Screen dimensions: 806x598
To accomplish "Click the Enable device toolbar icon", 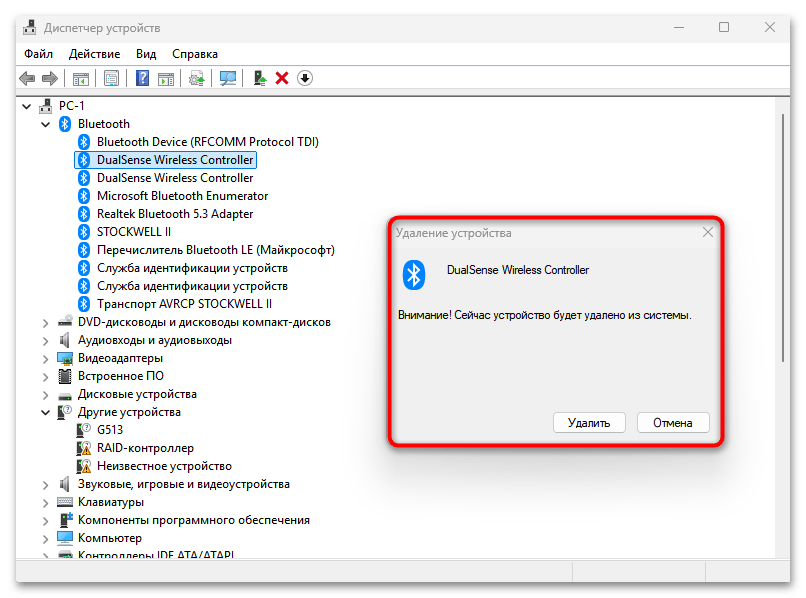I will tap(260, 78).
